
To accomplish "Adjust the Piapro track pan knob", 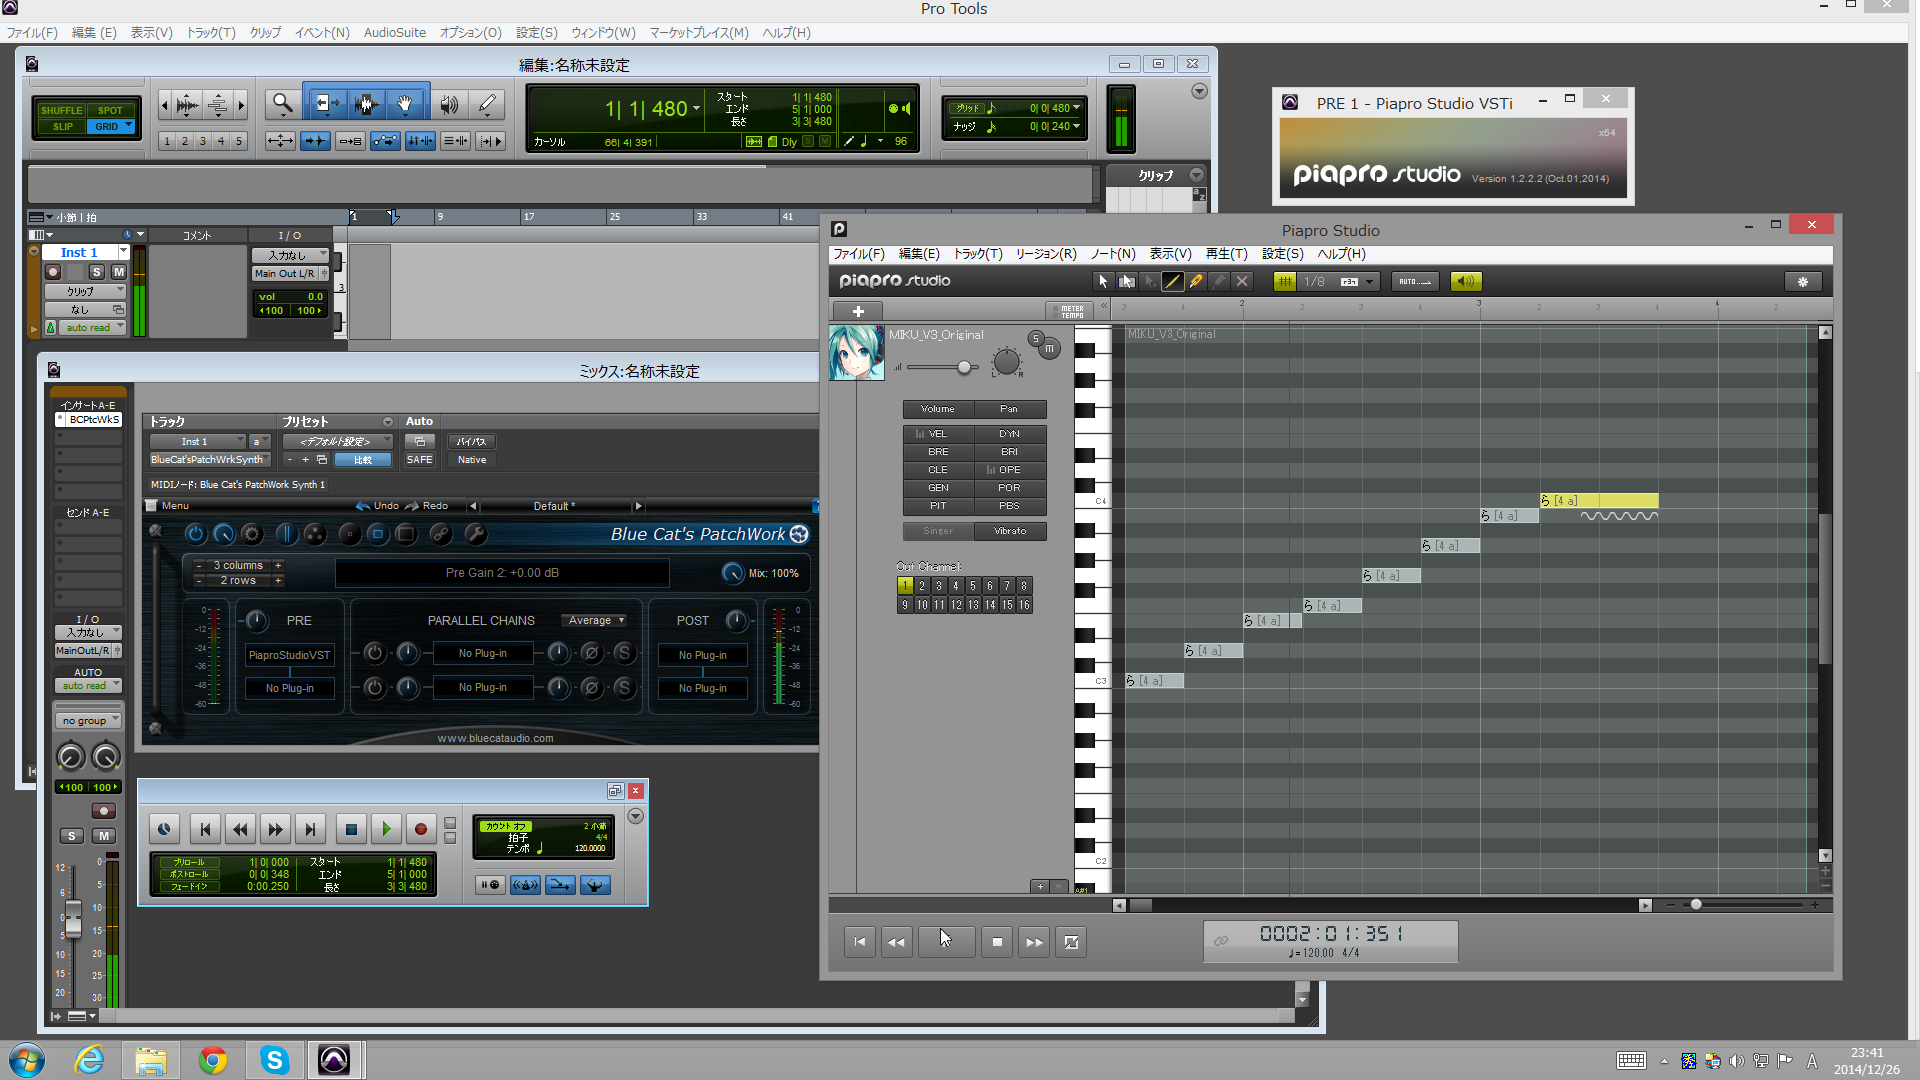I will point(1006,363).
